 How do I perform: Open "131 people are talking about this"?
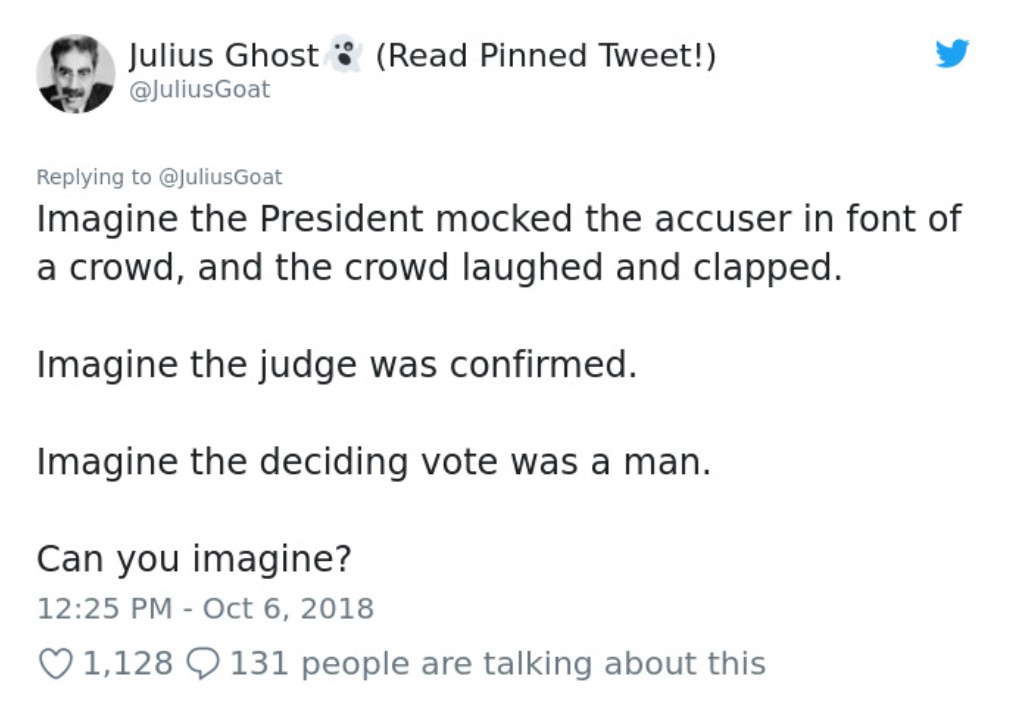click(x=497, y=663)
